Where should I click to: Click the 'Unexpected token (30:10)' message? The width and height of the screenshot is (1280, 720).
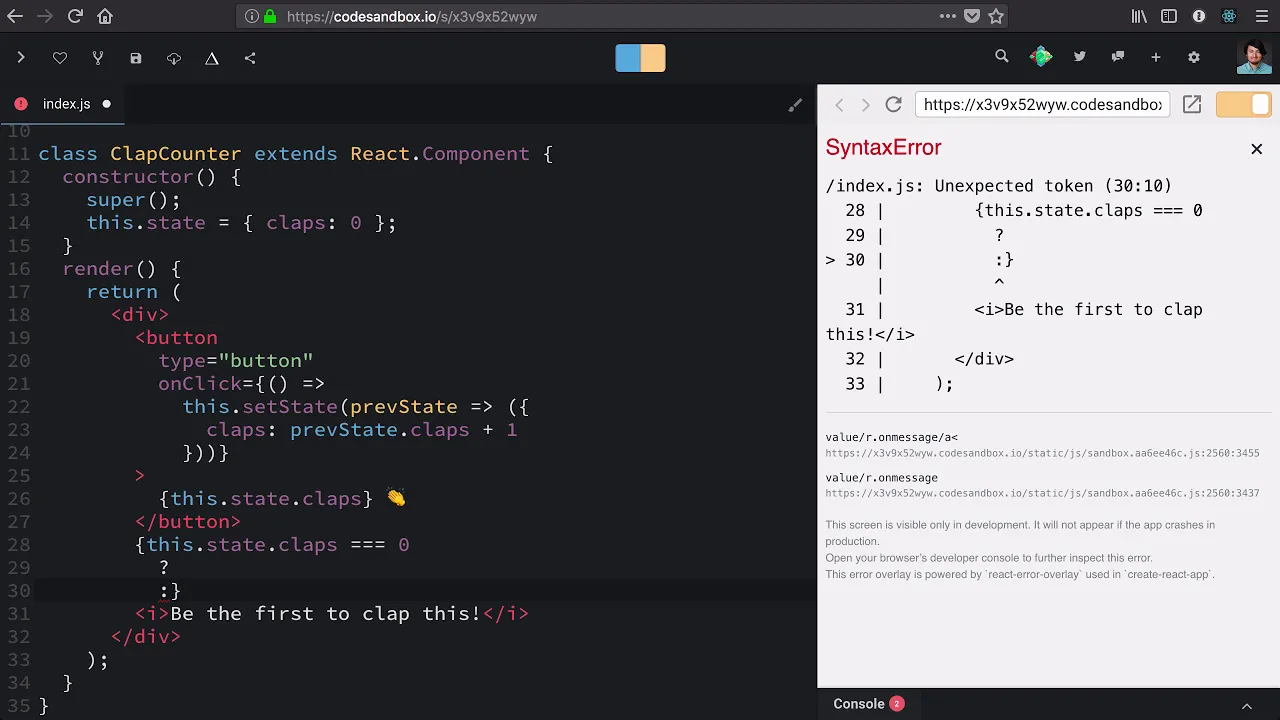[1053, 186]
